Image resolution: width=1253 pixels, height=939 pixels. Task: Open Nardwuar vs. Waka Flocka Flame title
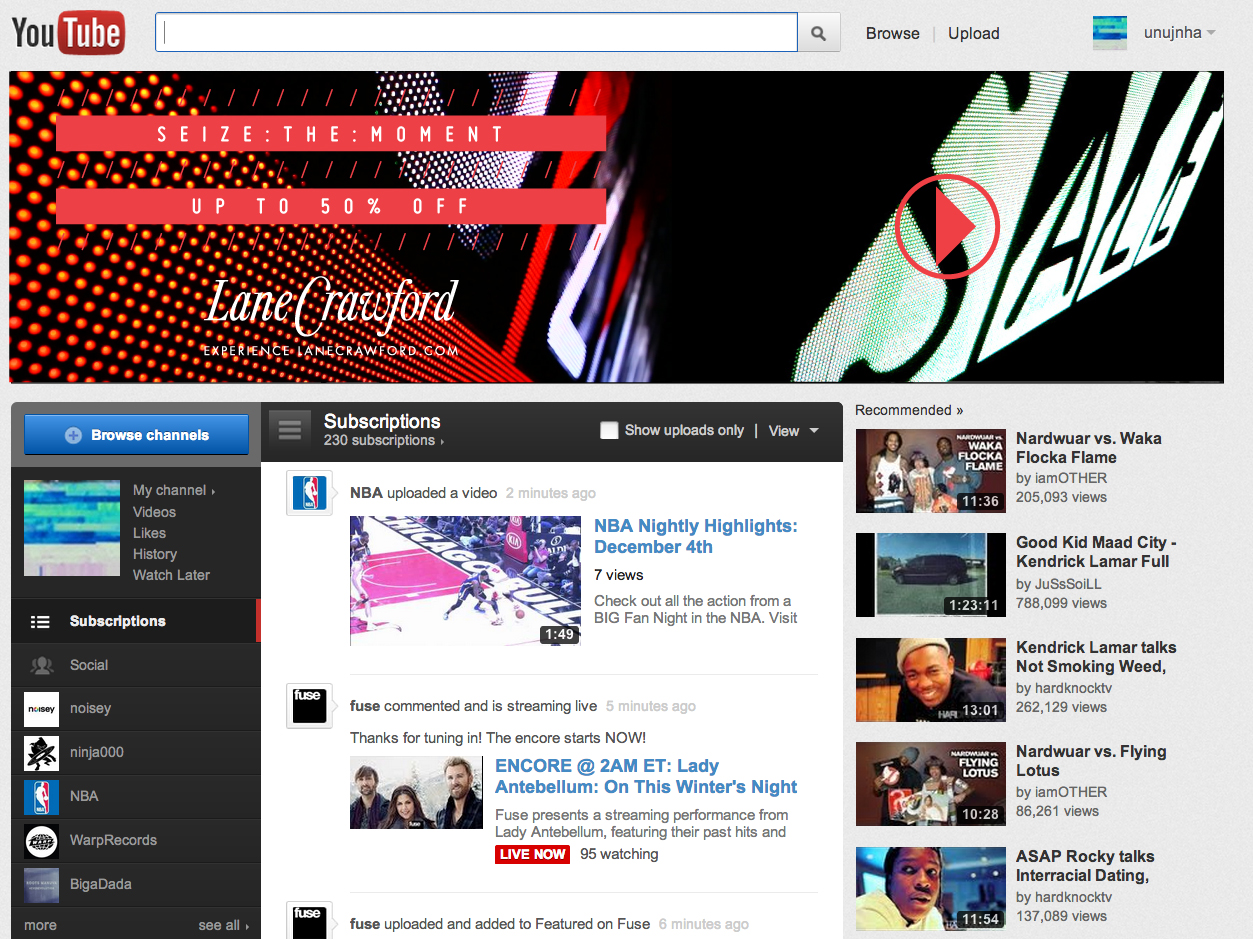click(x=1088, y=448)
